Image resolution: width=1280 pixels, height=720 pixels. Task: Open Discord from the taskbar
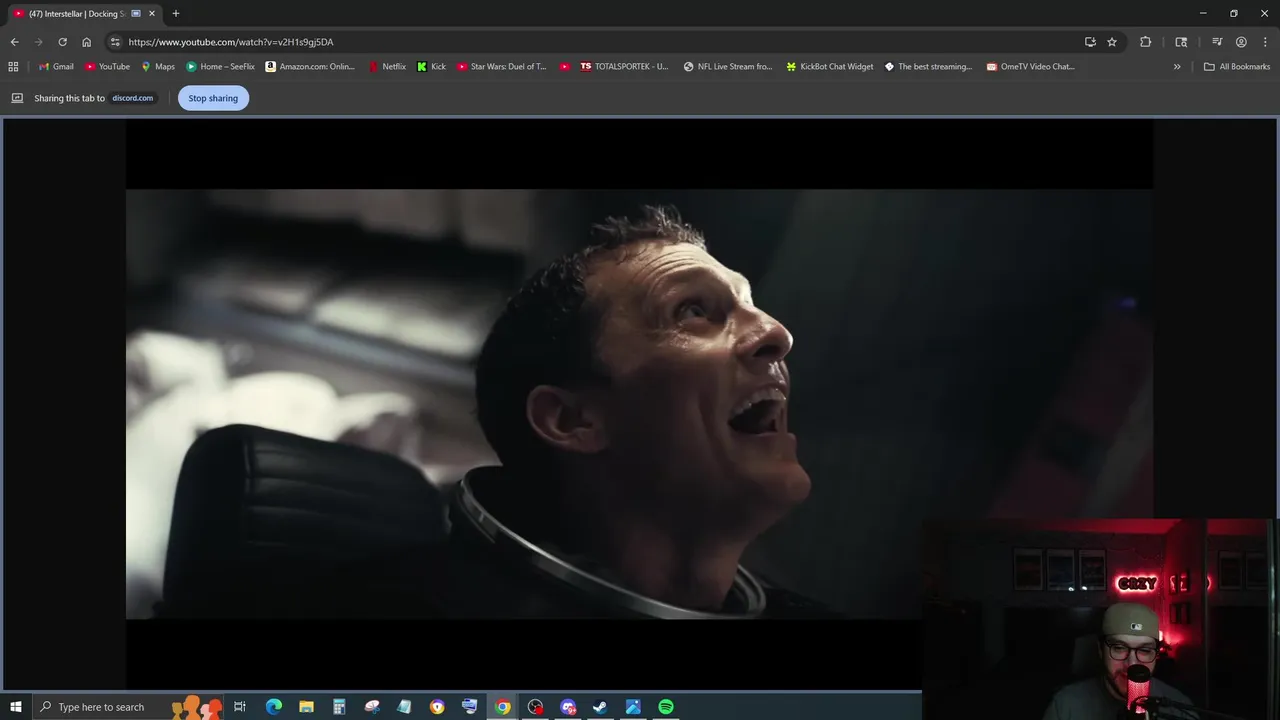click(568, 707)
